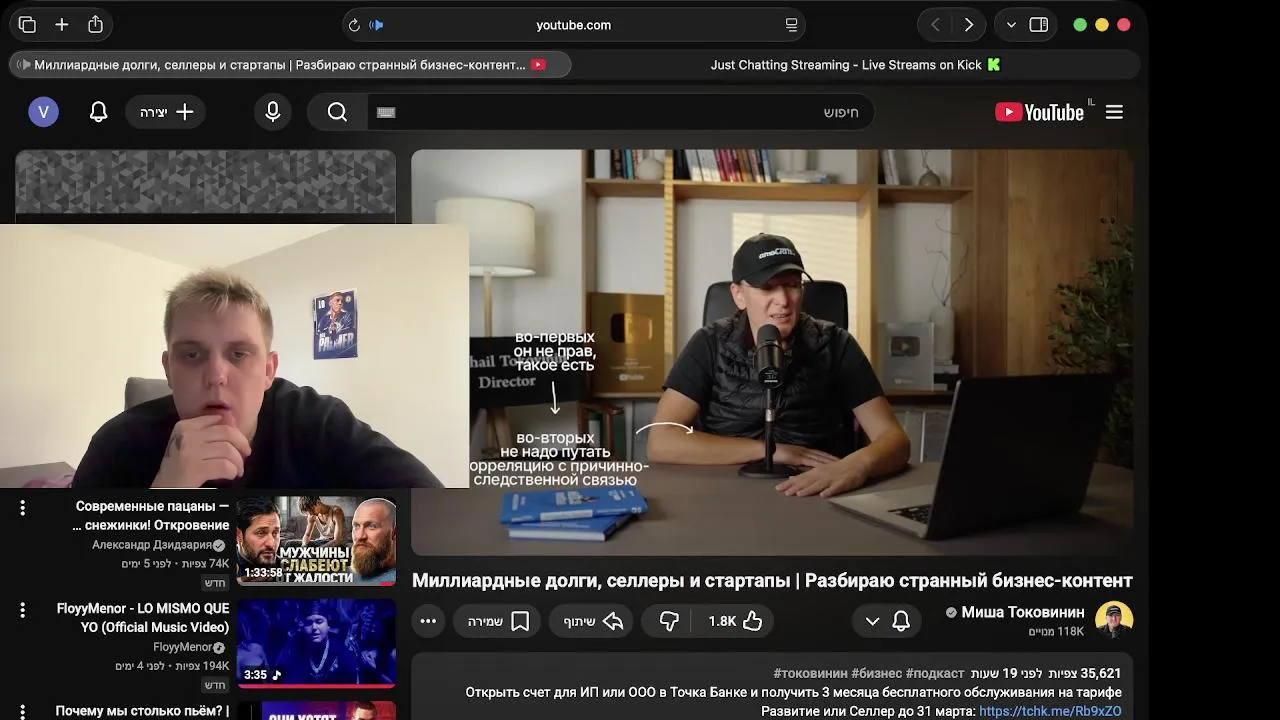This screenshot has width=1280, height=720.
Task: Open on-screen keyboard icon in search
Action: tap(386, 112)
